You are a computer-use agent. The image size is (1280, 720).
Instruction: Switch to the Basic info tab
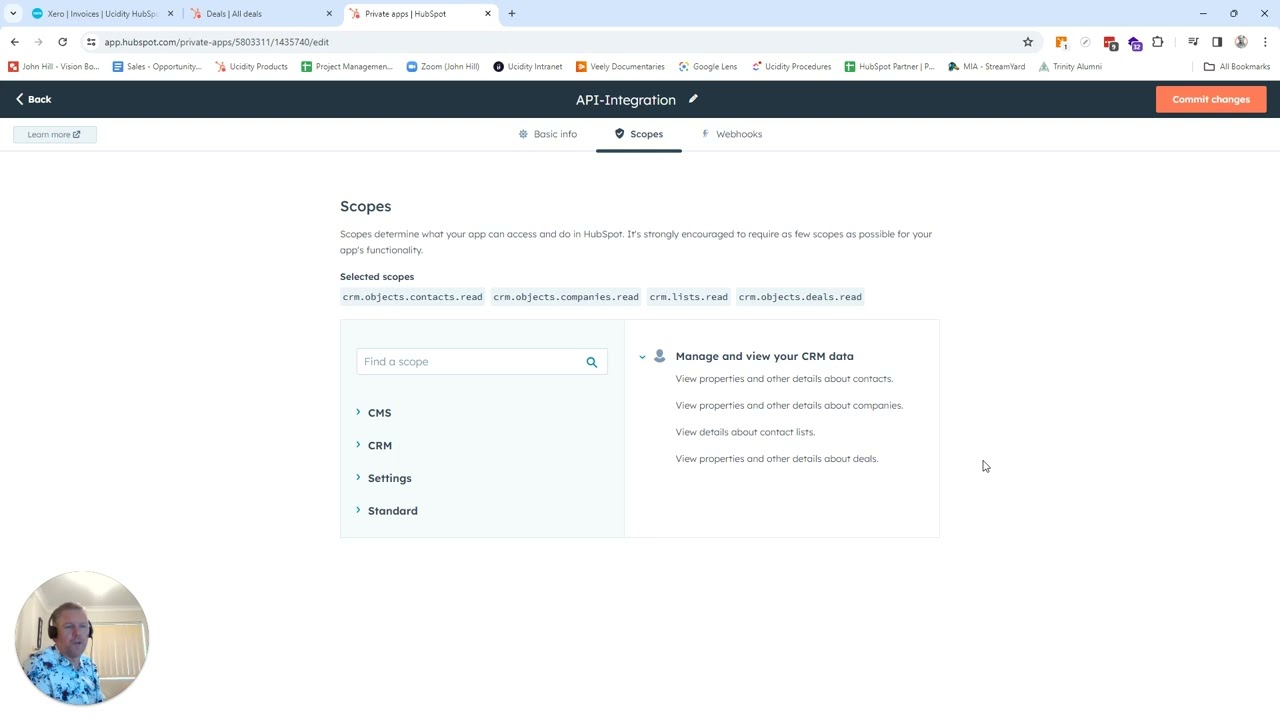pyautogui.click(x=547, y=134)
